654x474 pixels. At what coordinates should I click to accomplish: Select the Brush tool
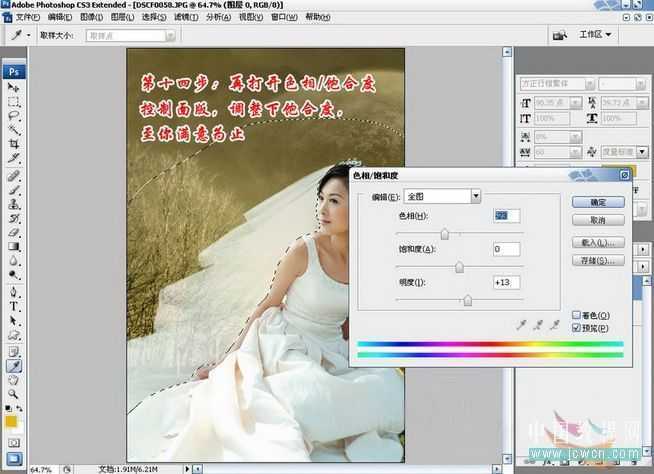13,190
